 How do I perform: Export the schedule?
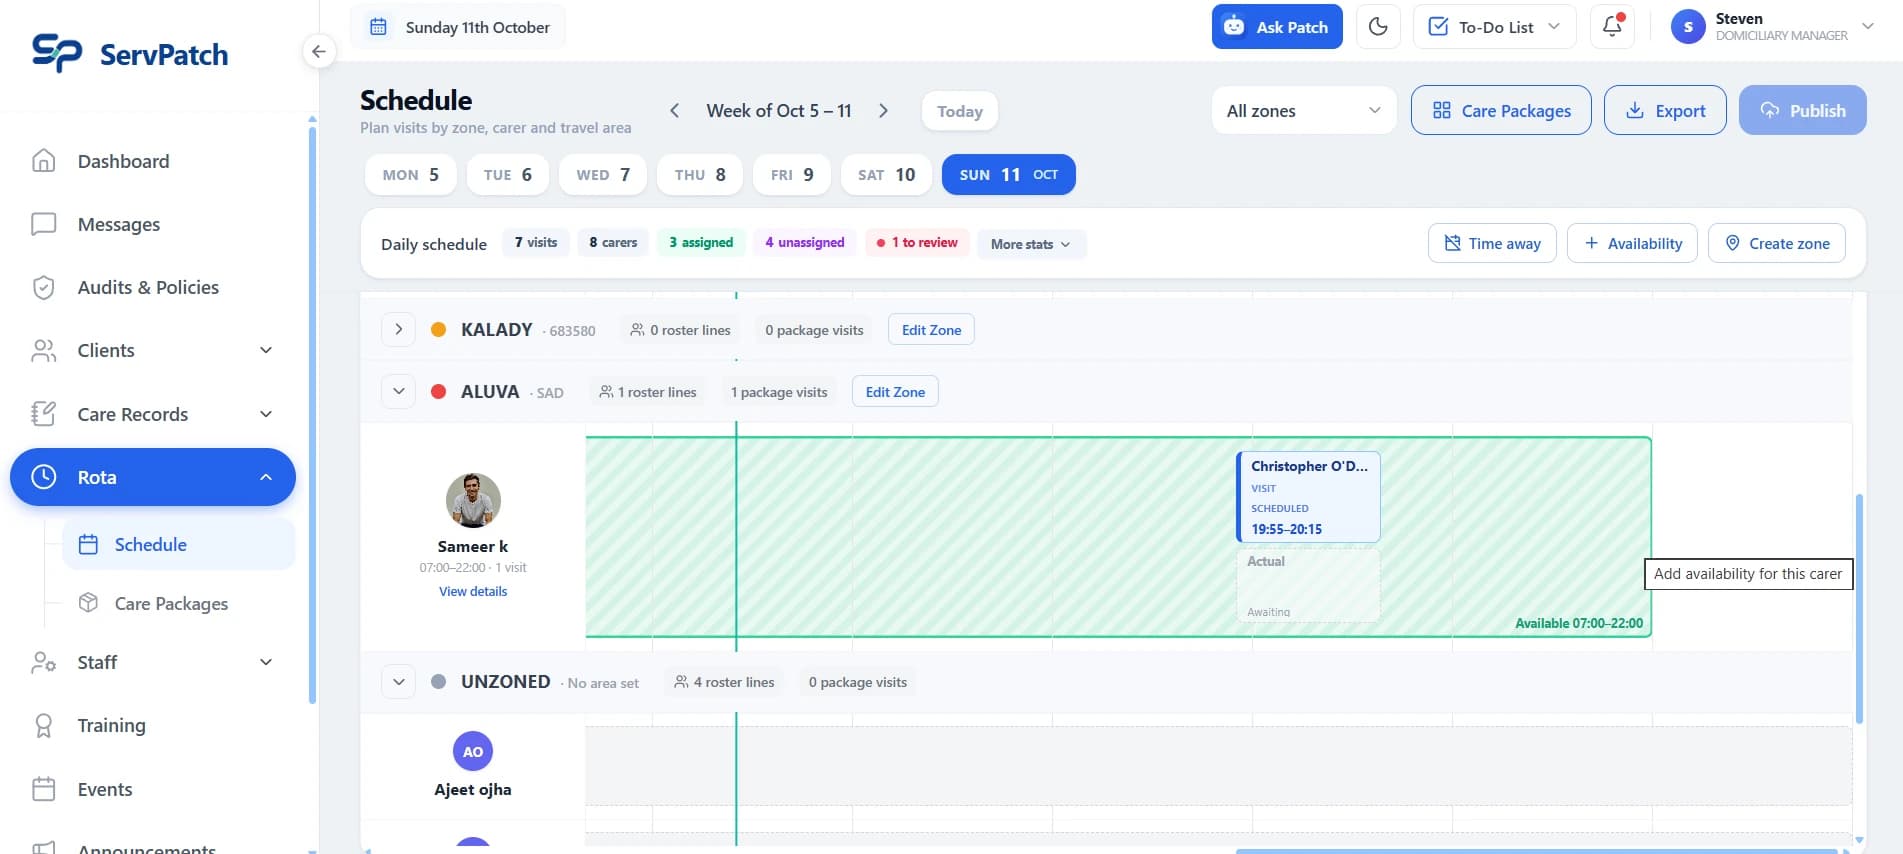[x=1665, y=110]
